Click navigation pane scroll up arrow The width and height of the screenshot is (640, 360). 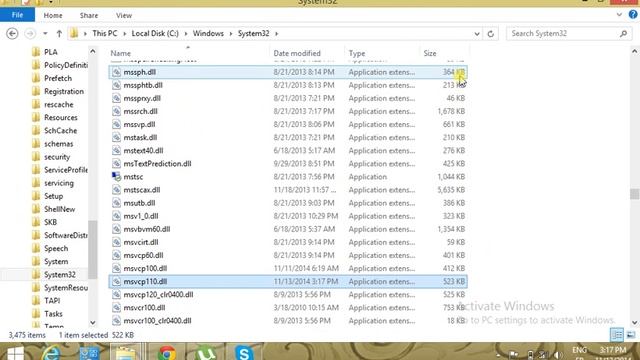pyautogui.click(x=93, y=51)
